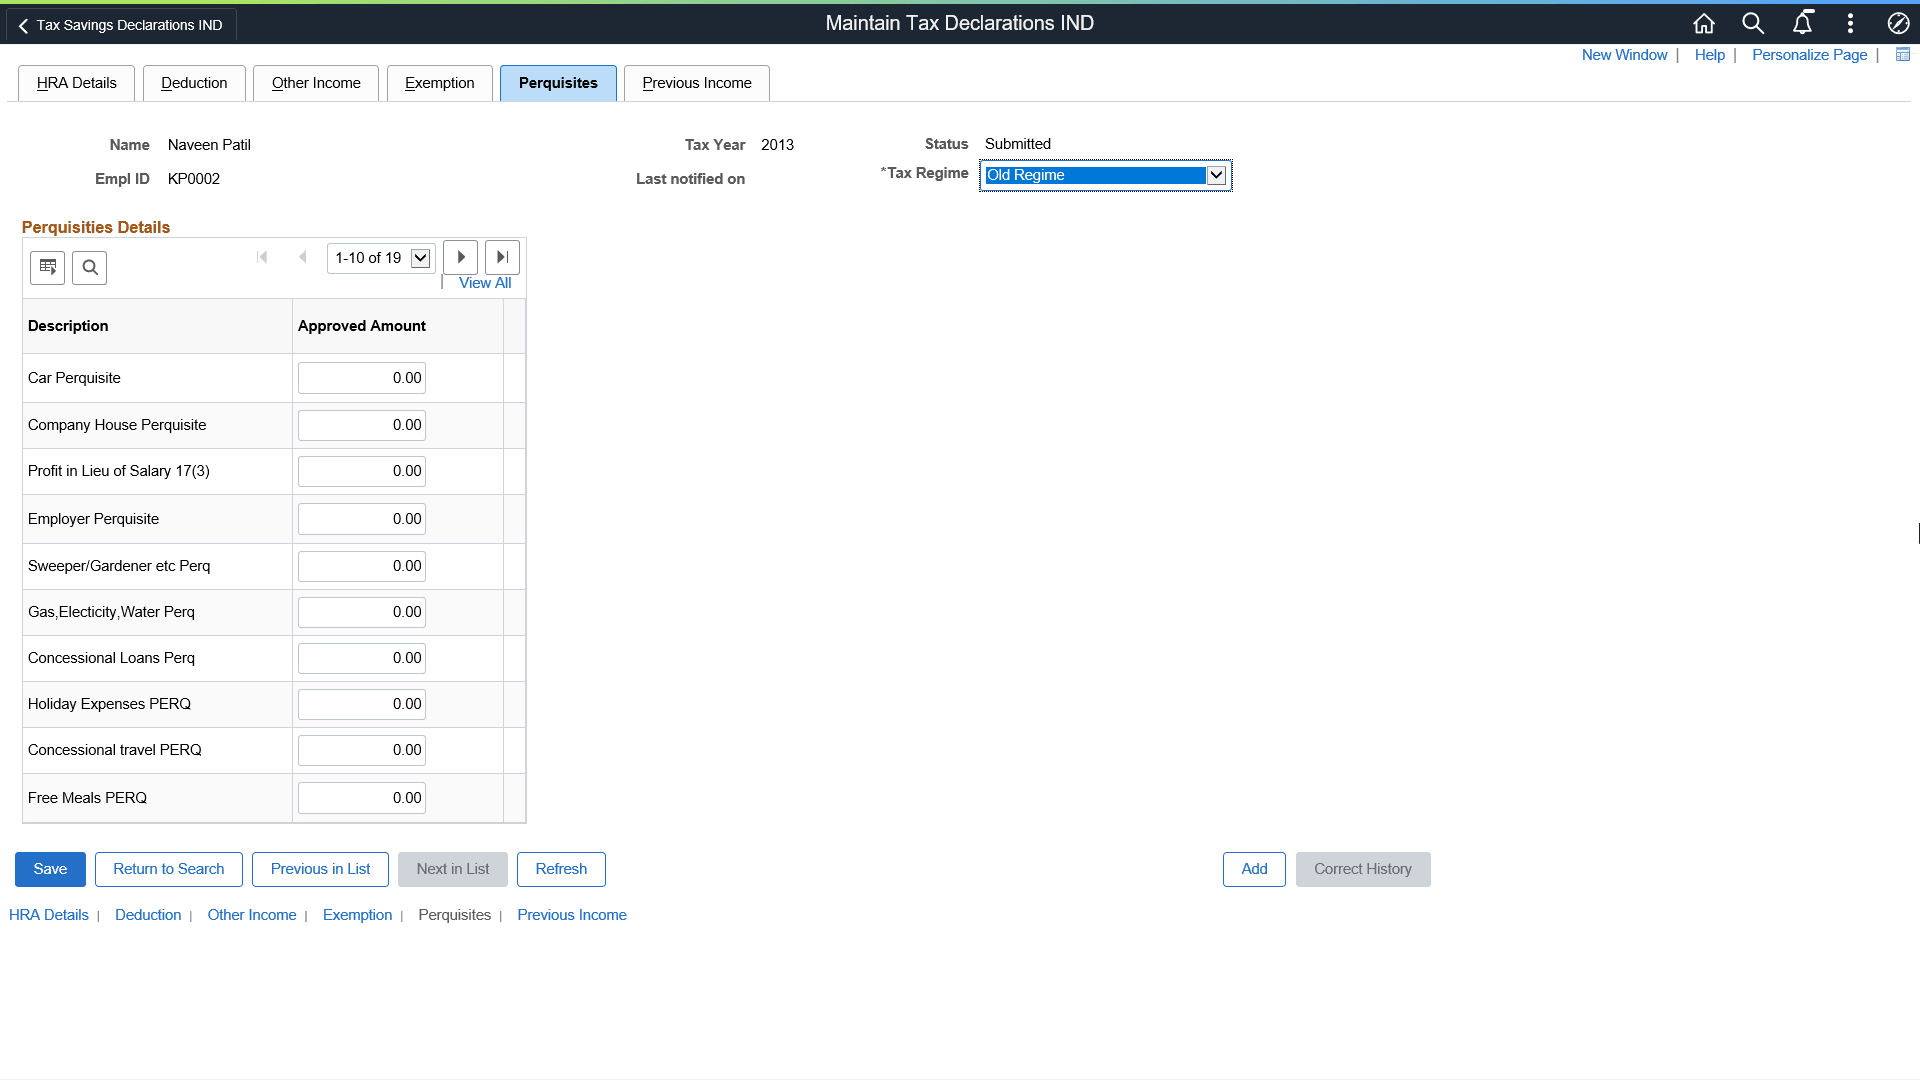This screenshot has height=1080, width=1920.
Task: Click Car Perquisite approved amount field
Action: pyautogui.click(x=361, y=378)
